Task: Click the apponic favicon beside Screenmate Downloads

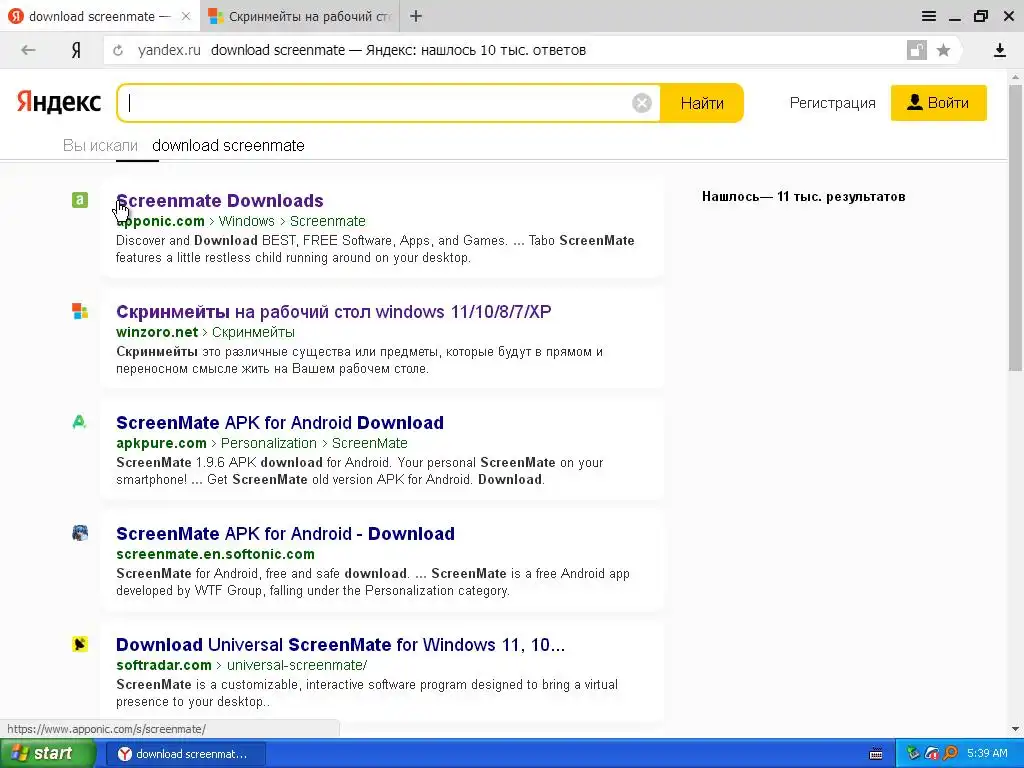Action: coord(80,200)
